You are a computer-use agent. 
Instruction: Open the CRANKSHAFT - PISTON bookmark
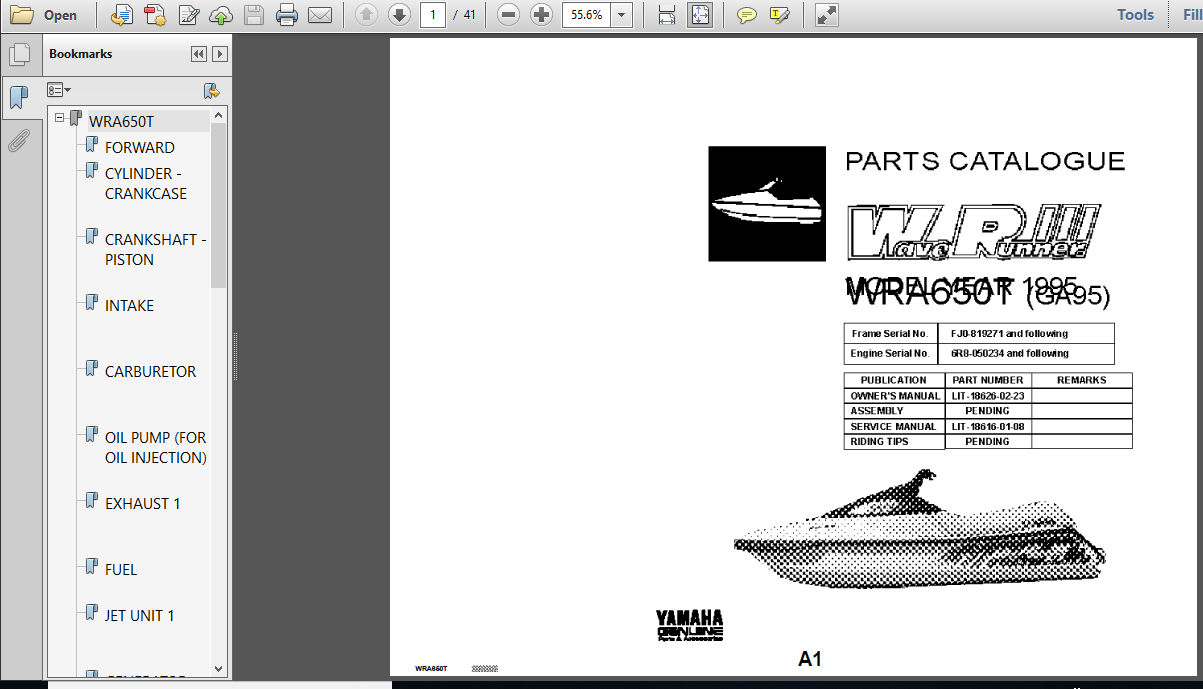coord(156,250)
